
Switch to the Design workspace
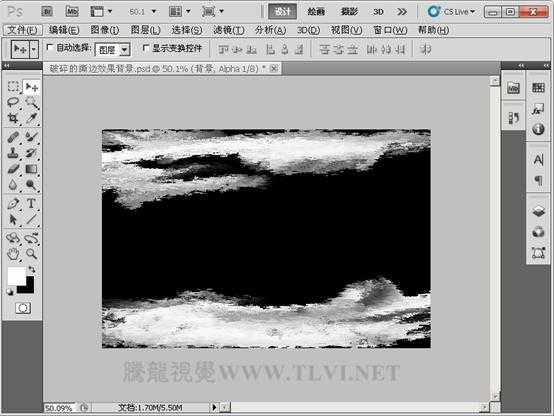tap(282, 12)
